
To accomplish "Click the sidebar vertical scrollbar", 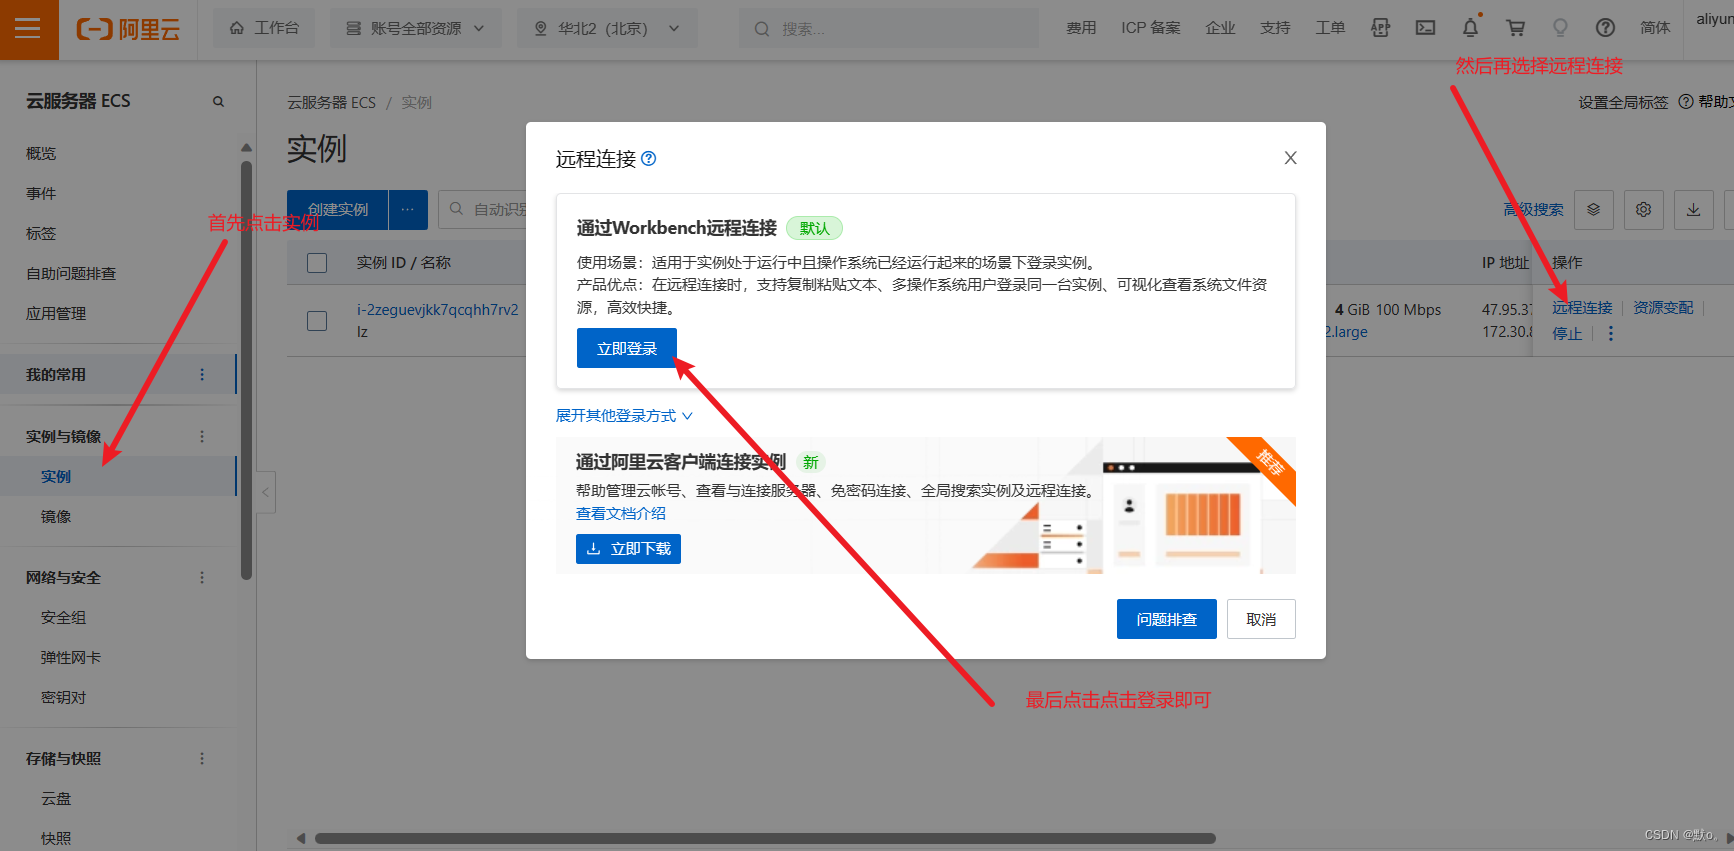I will tap(246, 370).
